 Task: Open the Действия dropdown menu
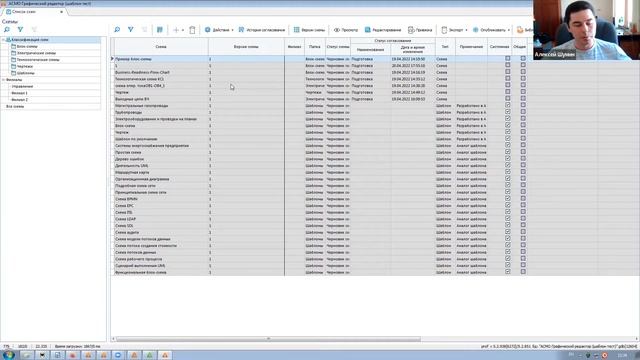coord(219,30)
